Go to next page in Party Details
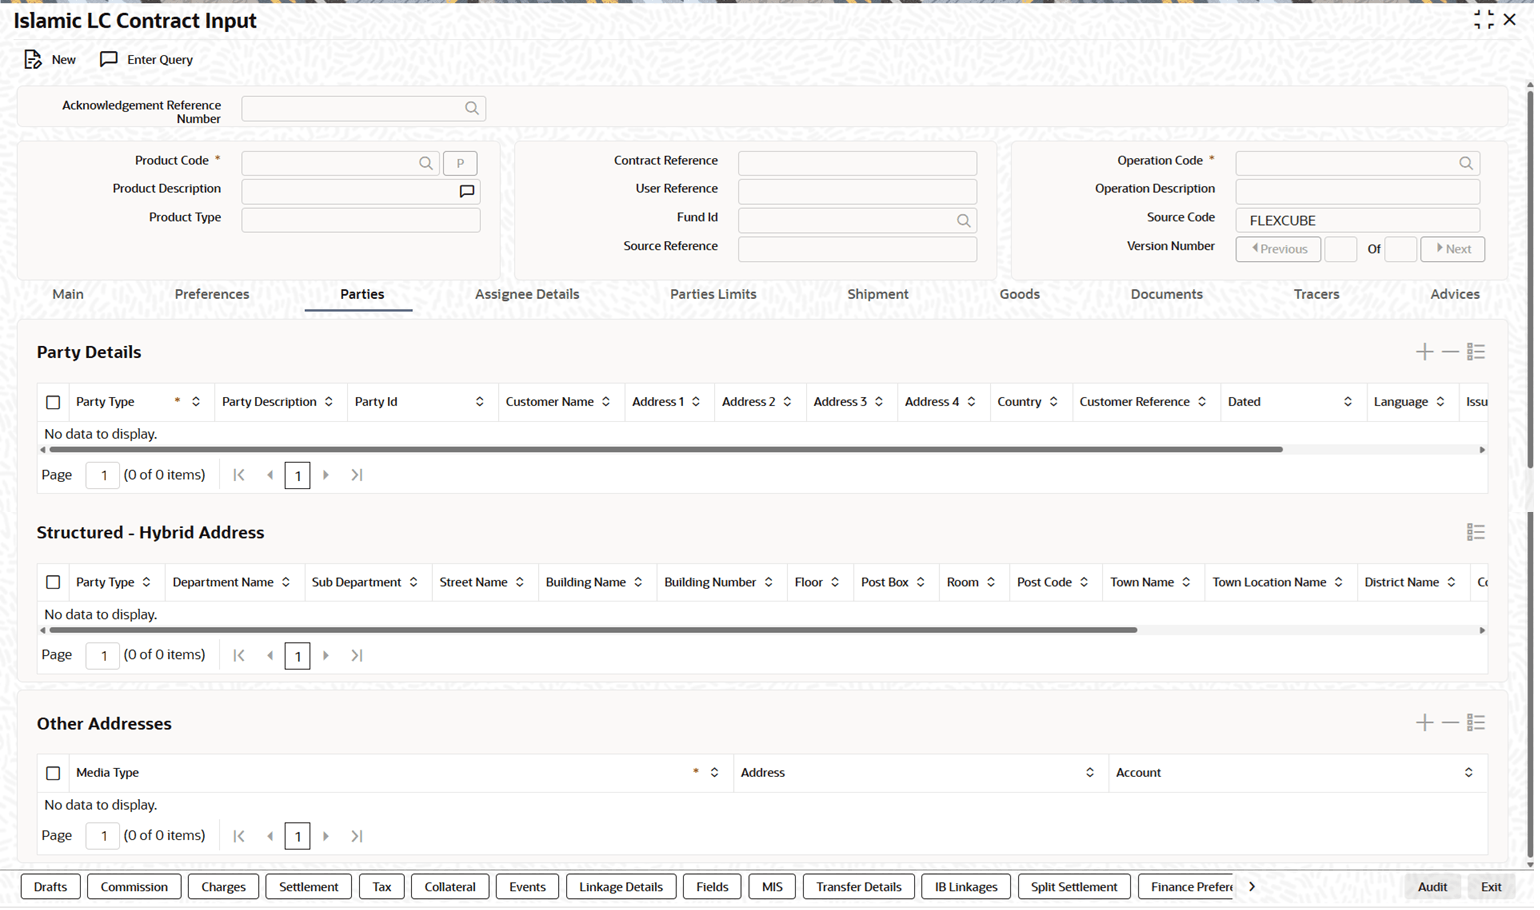Screen dimensions: 1540x910 click(326, 475)
